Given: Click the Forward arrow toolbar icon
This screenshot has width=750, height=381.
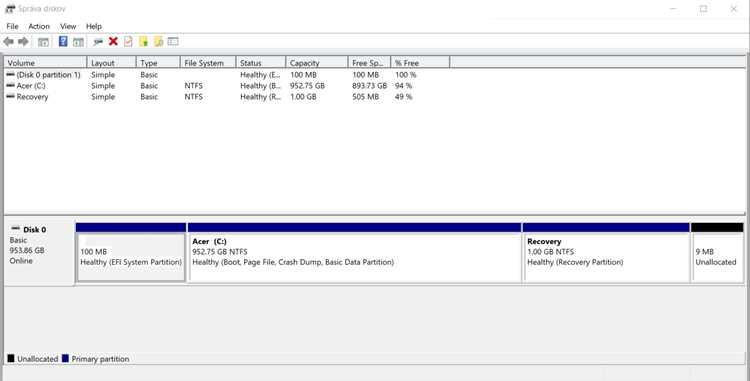Looking at the screenshot, I should coord(23,42).
